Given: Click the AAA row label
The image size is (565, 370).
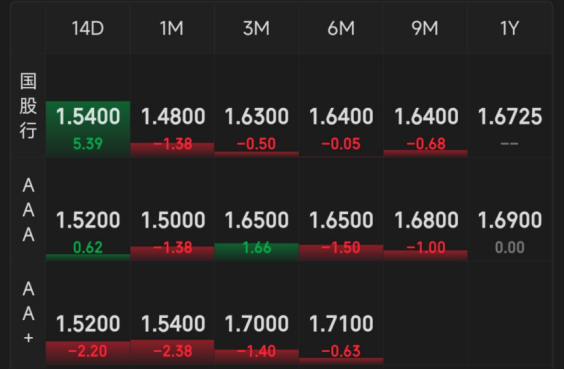Looking at the screenshot, I should pos(28,210).
